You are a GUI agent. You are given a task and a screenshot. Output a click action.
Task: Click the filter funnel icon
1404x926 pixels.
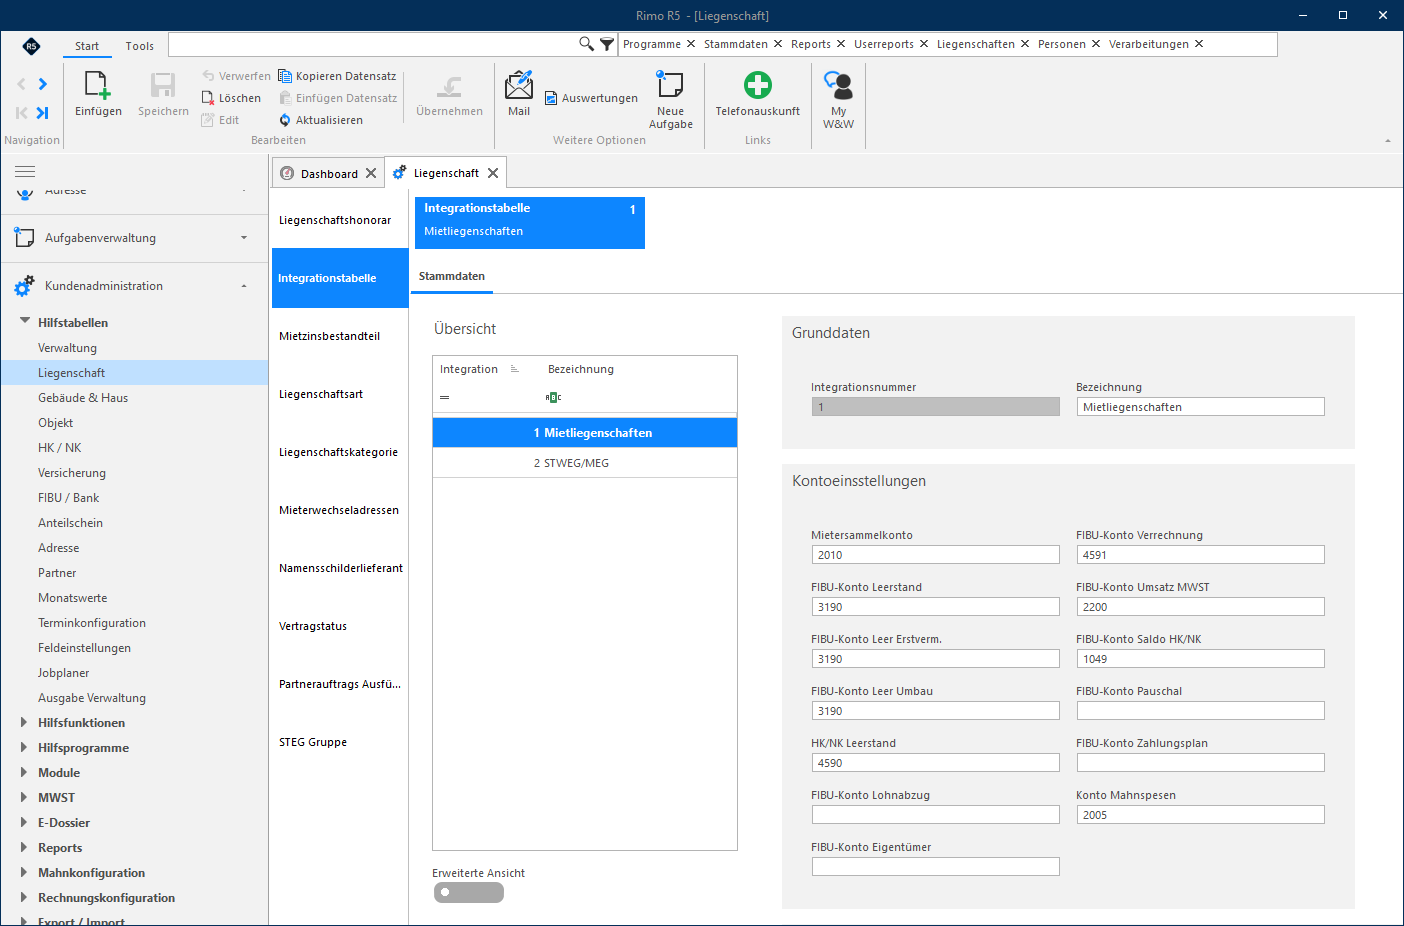point(606,44)
